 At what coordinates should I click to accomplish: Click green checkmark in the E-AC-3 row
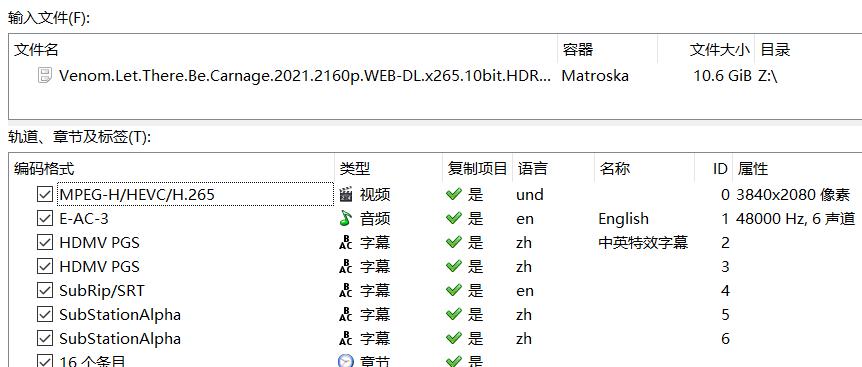coord(454,219)
